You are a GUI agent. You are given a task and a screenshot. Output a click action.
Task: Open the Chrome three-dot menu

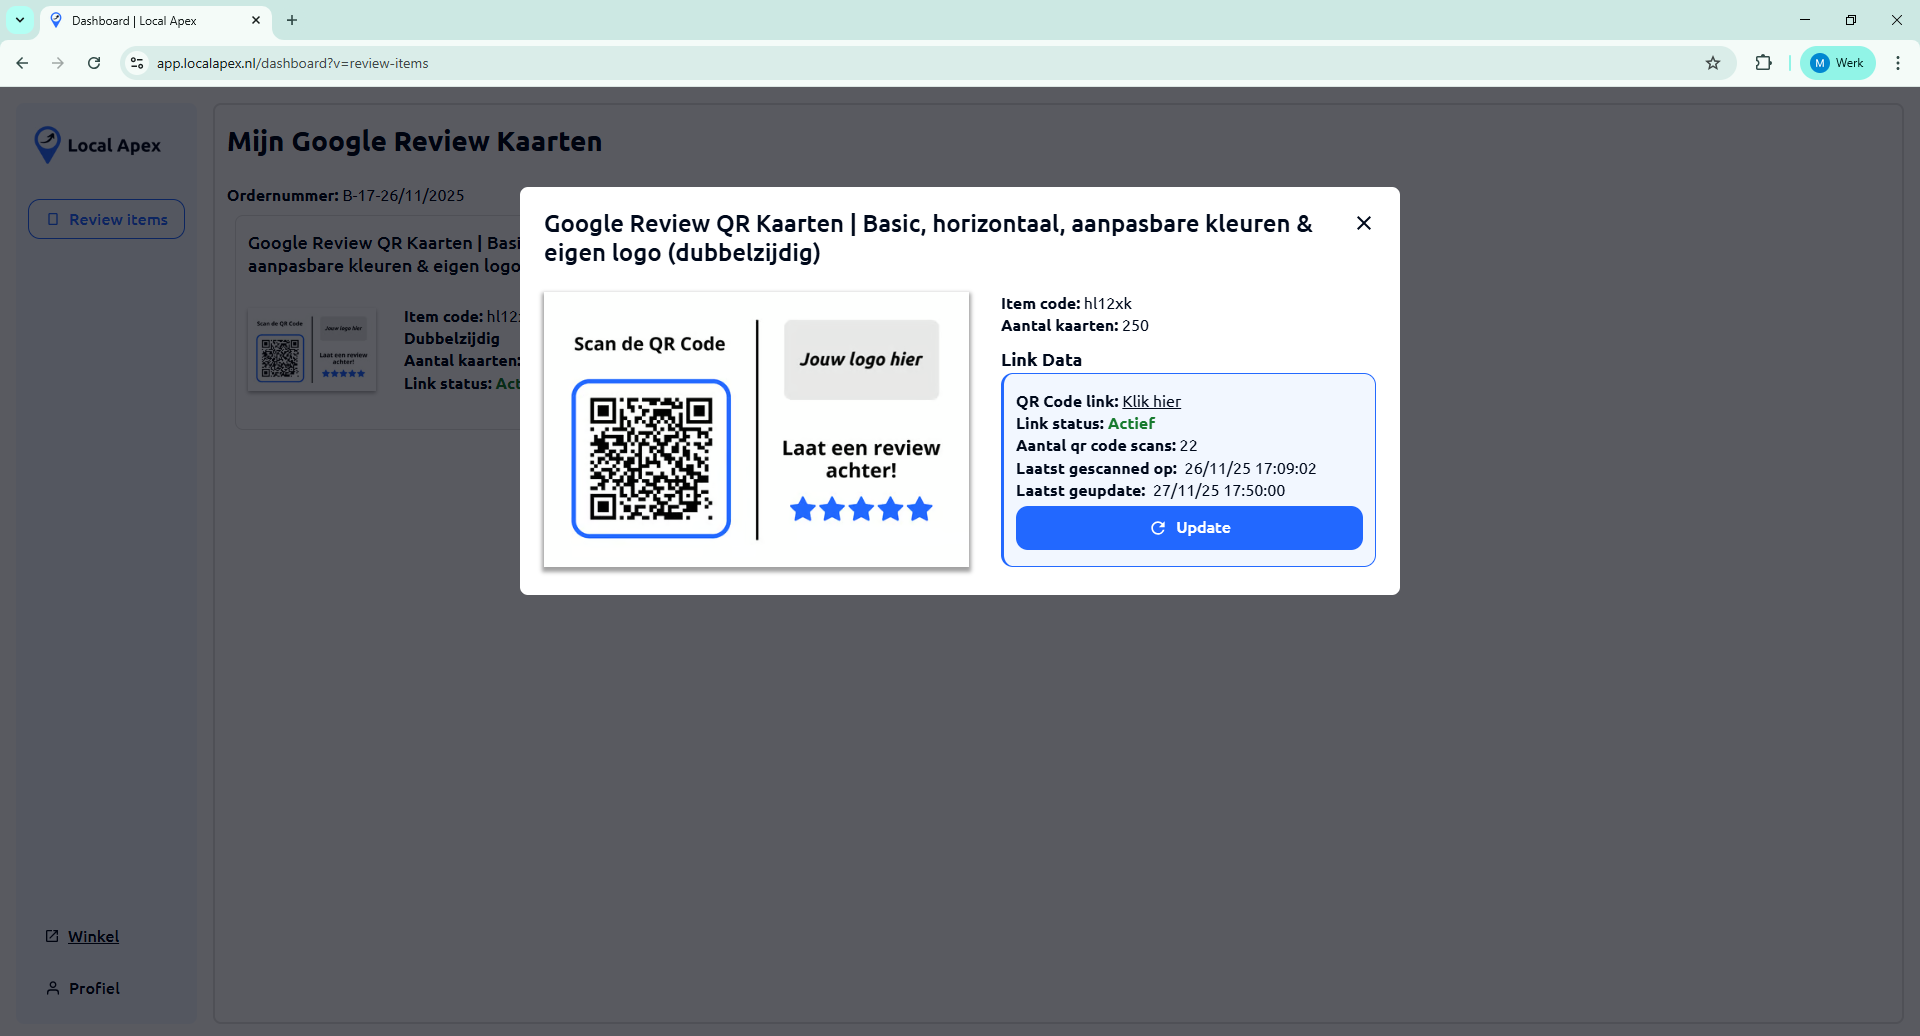[x=1898, y=62]
